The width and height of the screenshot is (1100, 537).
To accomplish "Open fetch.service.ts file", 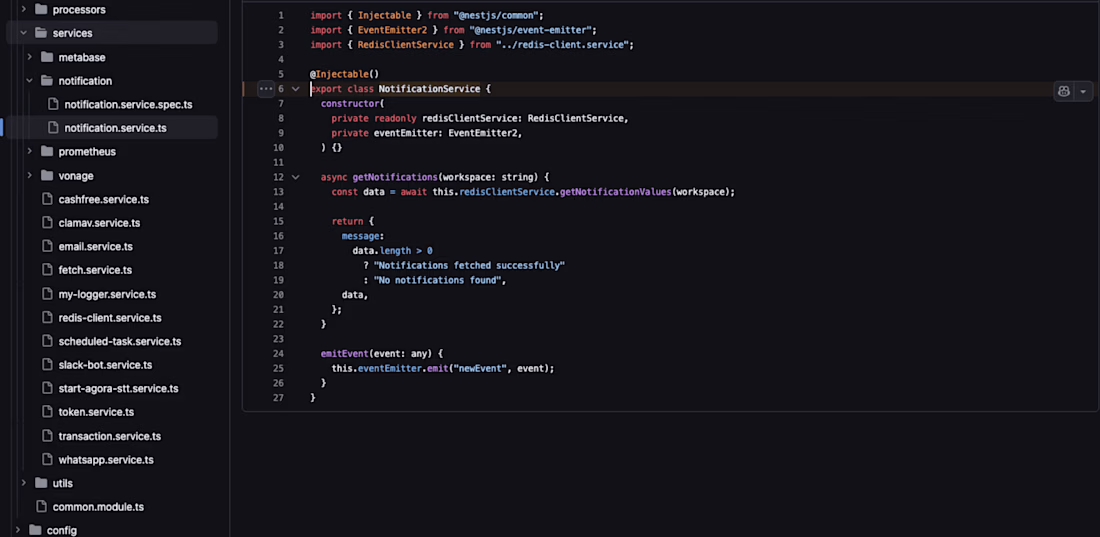I will pos(95,270).
